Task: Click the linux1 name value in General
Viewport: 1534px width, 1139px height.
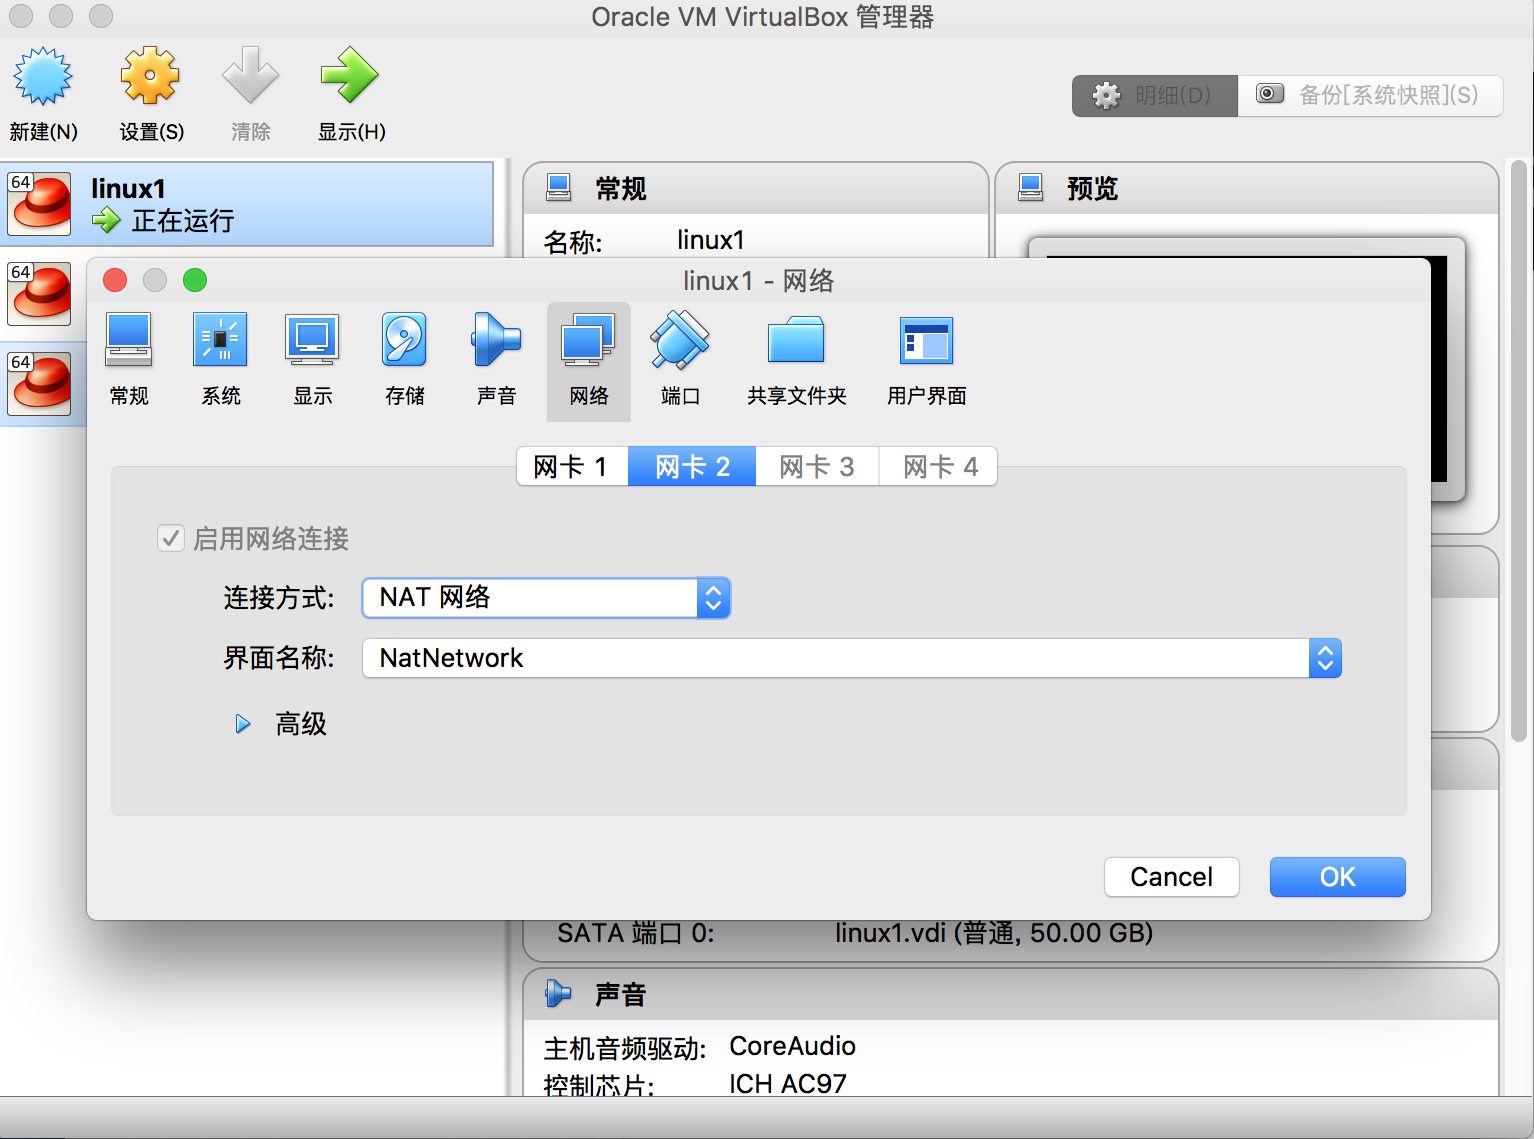Action: pyautogui.click(x=711, y=240)
